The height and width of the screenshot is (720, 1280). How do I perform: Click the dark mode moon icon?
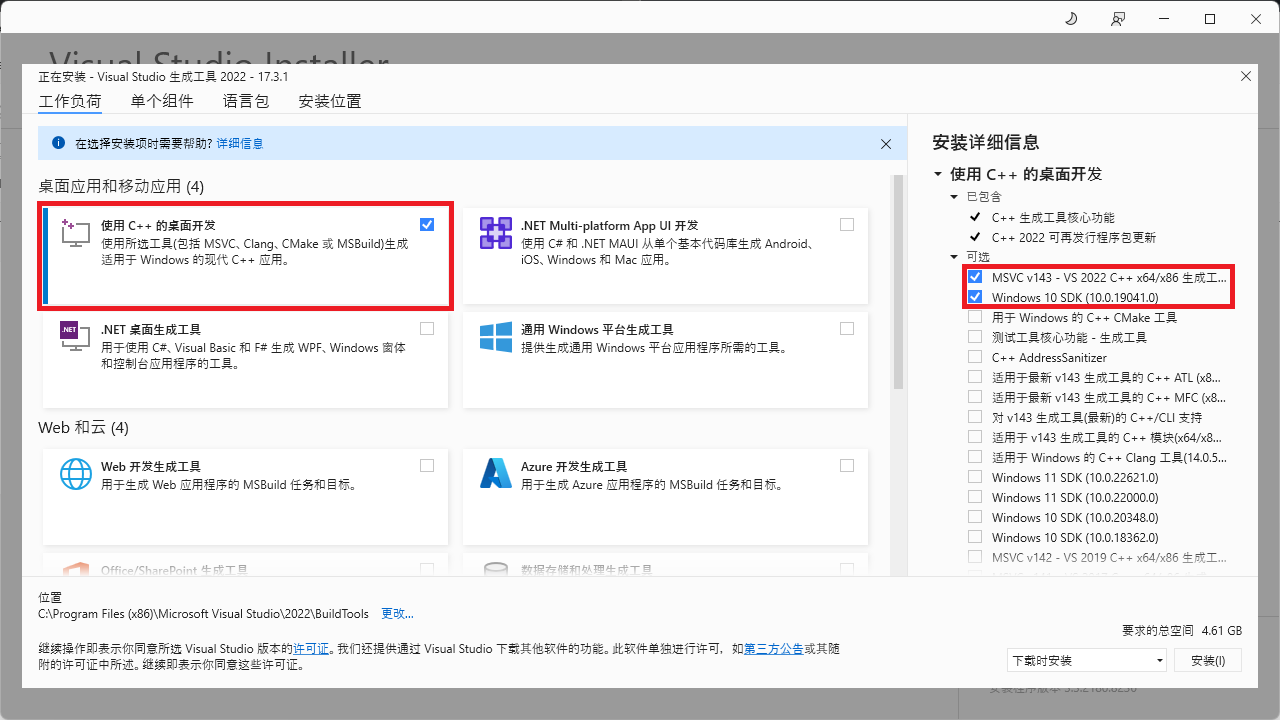(1070, 18)
